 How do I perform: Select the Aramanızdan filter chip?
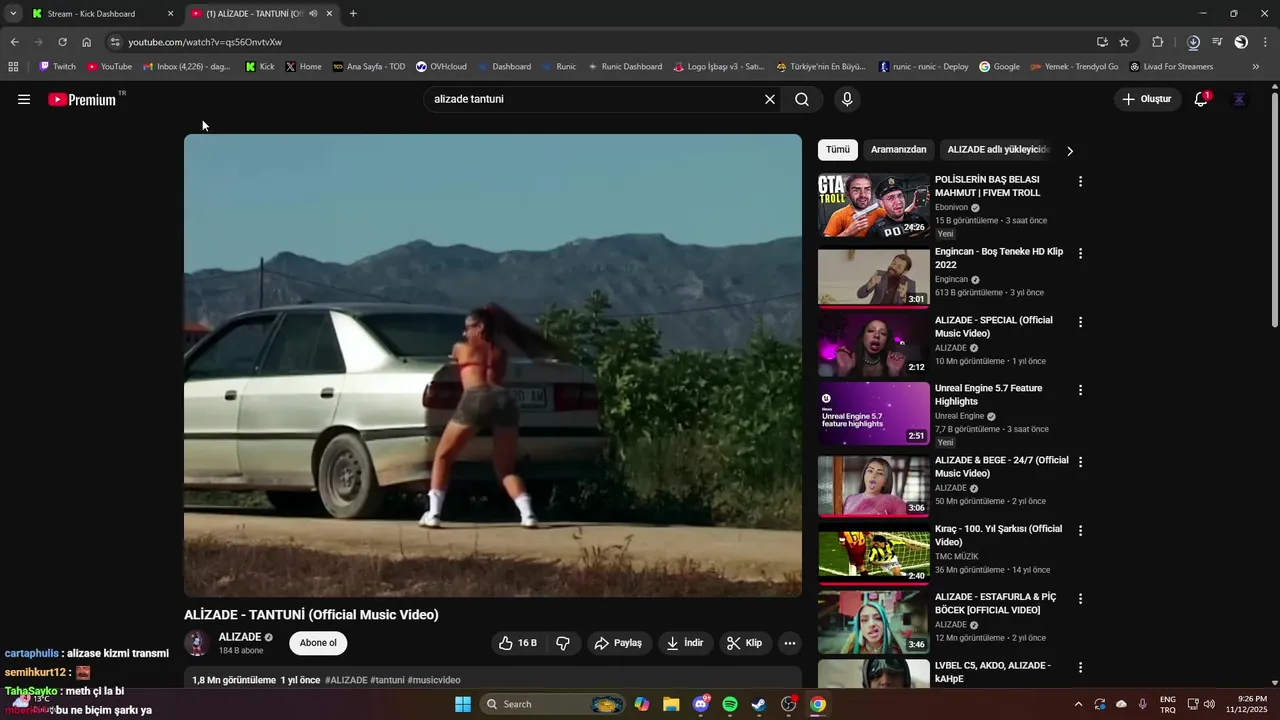point(898,150)
